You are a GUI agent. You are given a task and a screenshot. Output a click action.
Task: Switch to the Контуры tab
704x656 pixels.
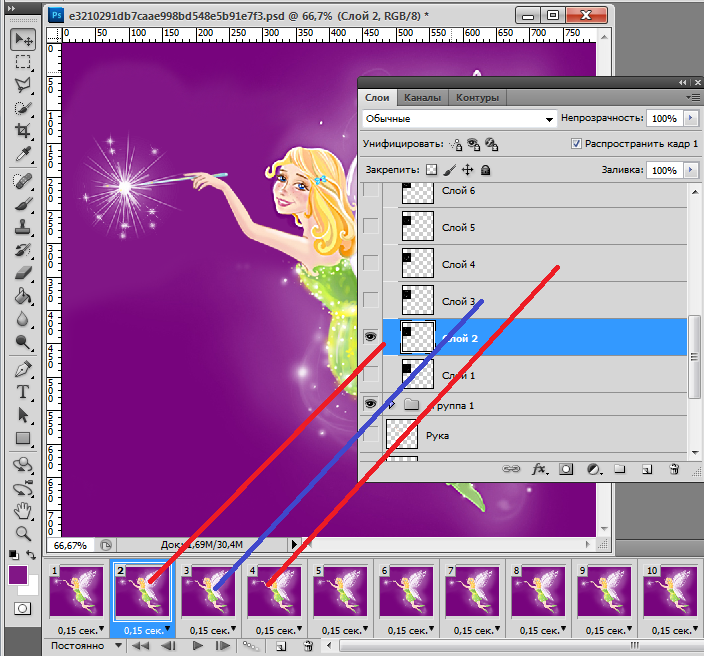477,97
